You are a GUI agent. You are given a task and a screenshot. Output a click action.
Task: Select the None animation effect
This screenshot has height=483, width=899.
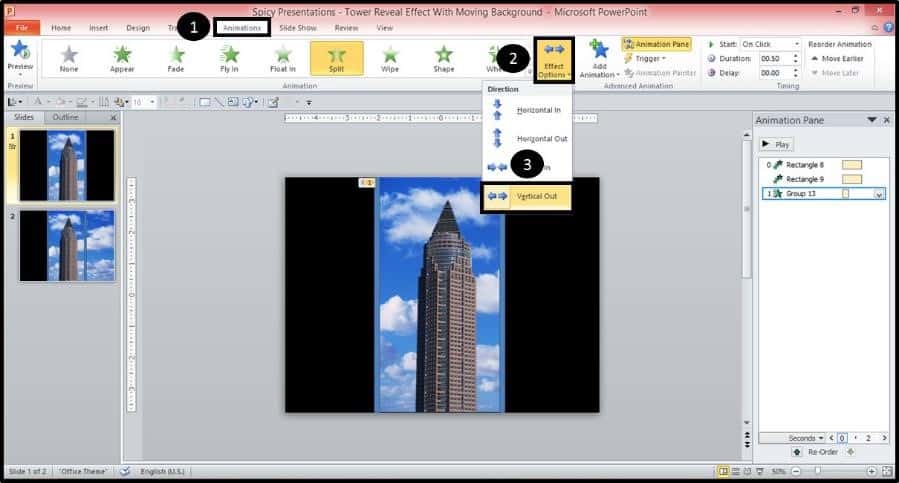(x=69, y=59)
